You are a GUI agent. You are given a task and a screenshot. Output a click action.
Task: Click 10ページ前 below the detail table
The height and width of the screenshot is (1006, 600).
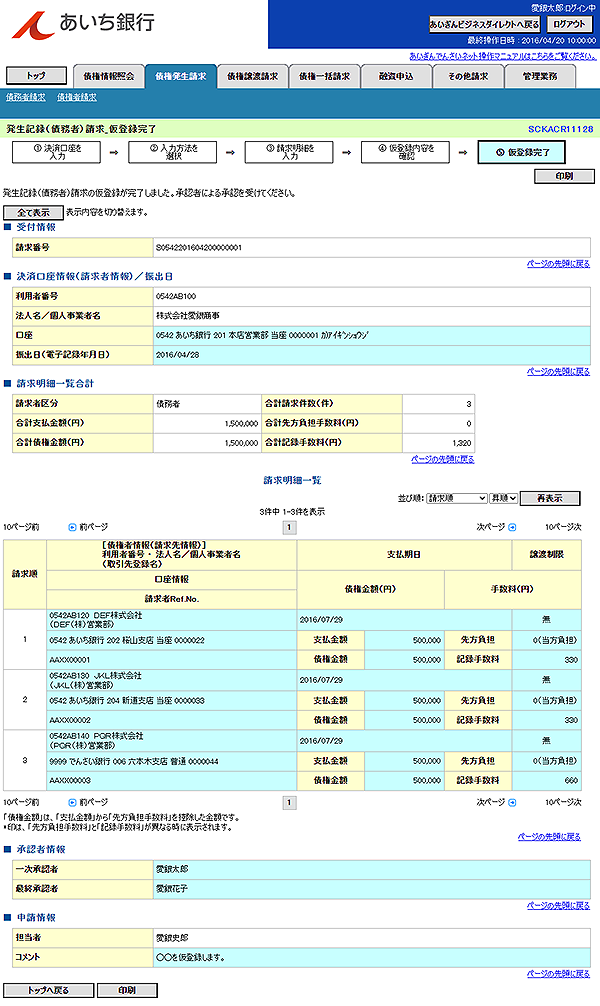pos(21,803)
